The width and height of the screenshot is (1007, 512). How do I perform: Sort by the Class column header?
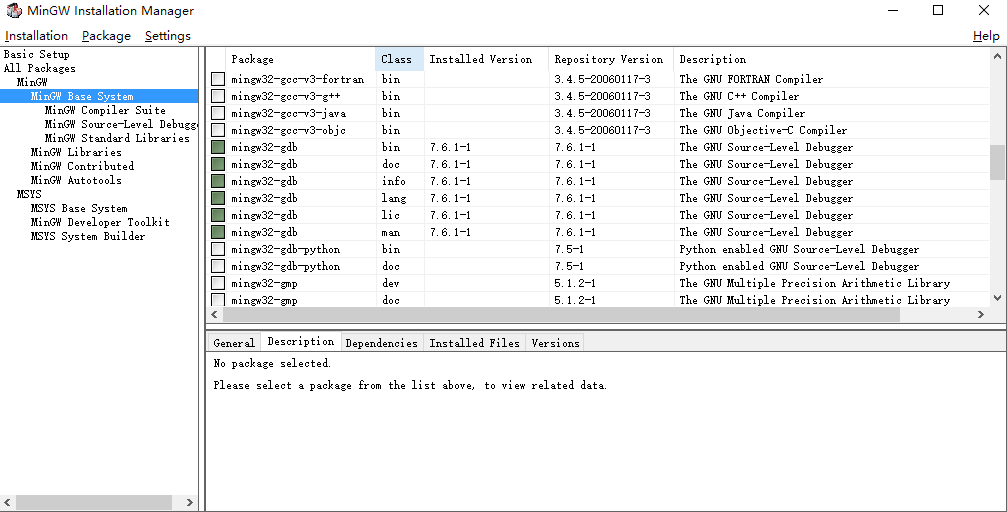point(399,59)
